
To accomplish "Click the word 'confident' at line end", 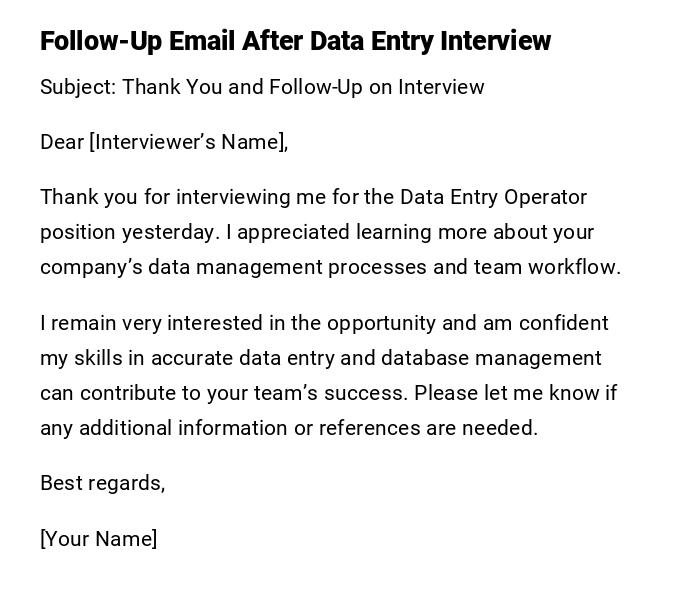I will 562,323.
